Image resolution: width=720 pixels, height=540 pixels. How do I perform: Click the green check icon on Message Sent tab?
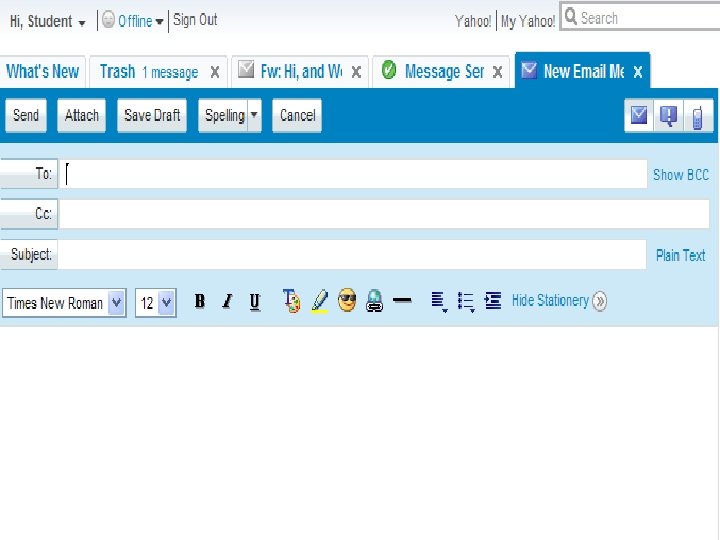[389, 70]
